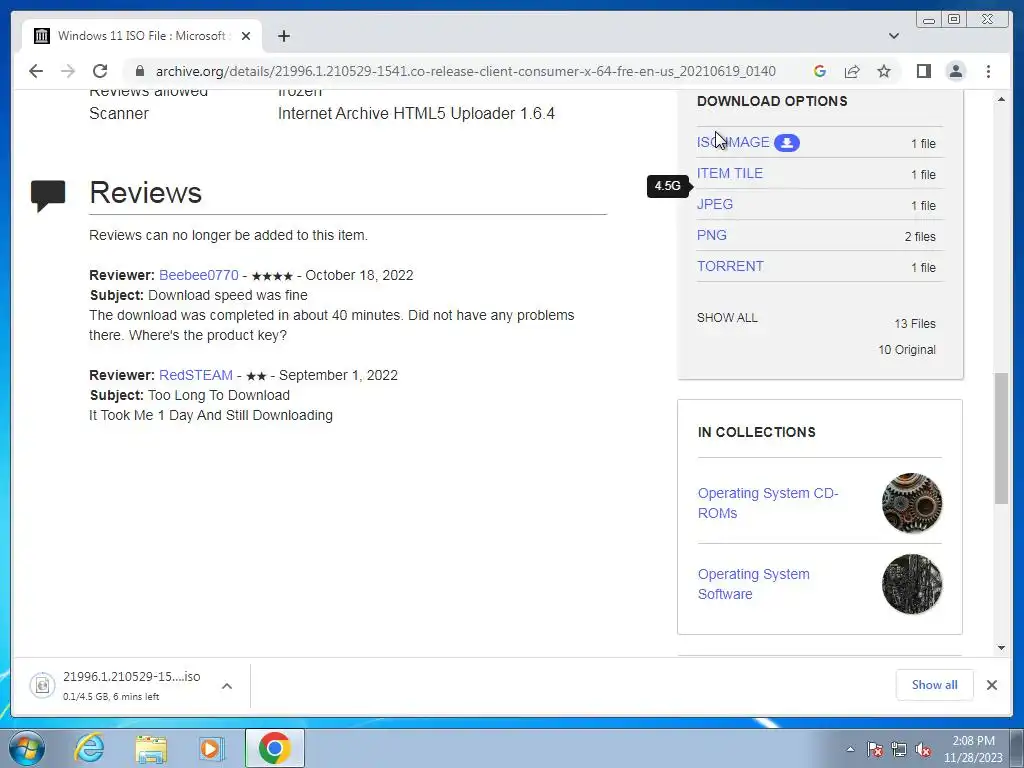Viewport: 1024px width, 768px height.
Task: Click the scroll down arrow
Action: tap(1001, 648)
